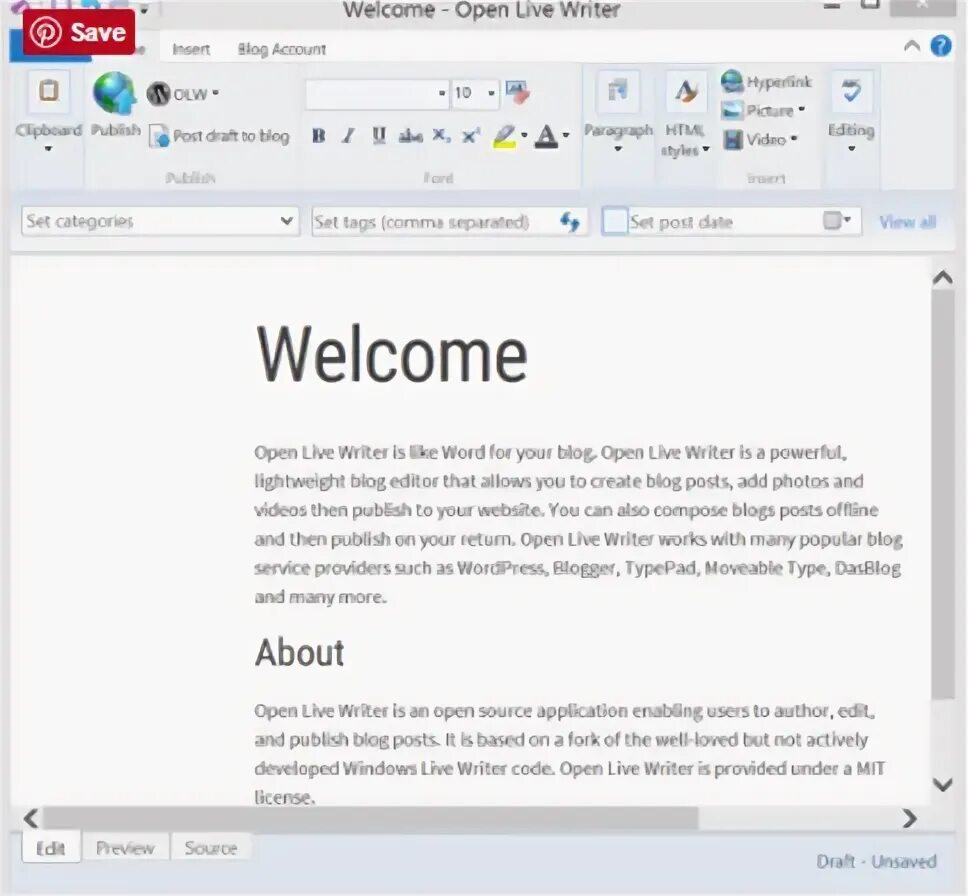Click the horizontal scrollbar left arrow
The image size is (968, 896).
pyautogui.click(x=31, y=818)
